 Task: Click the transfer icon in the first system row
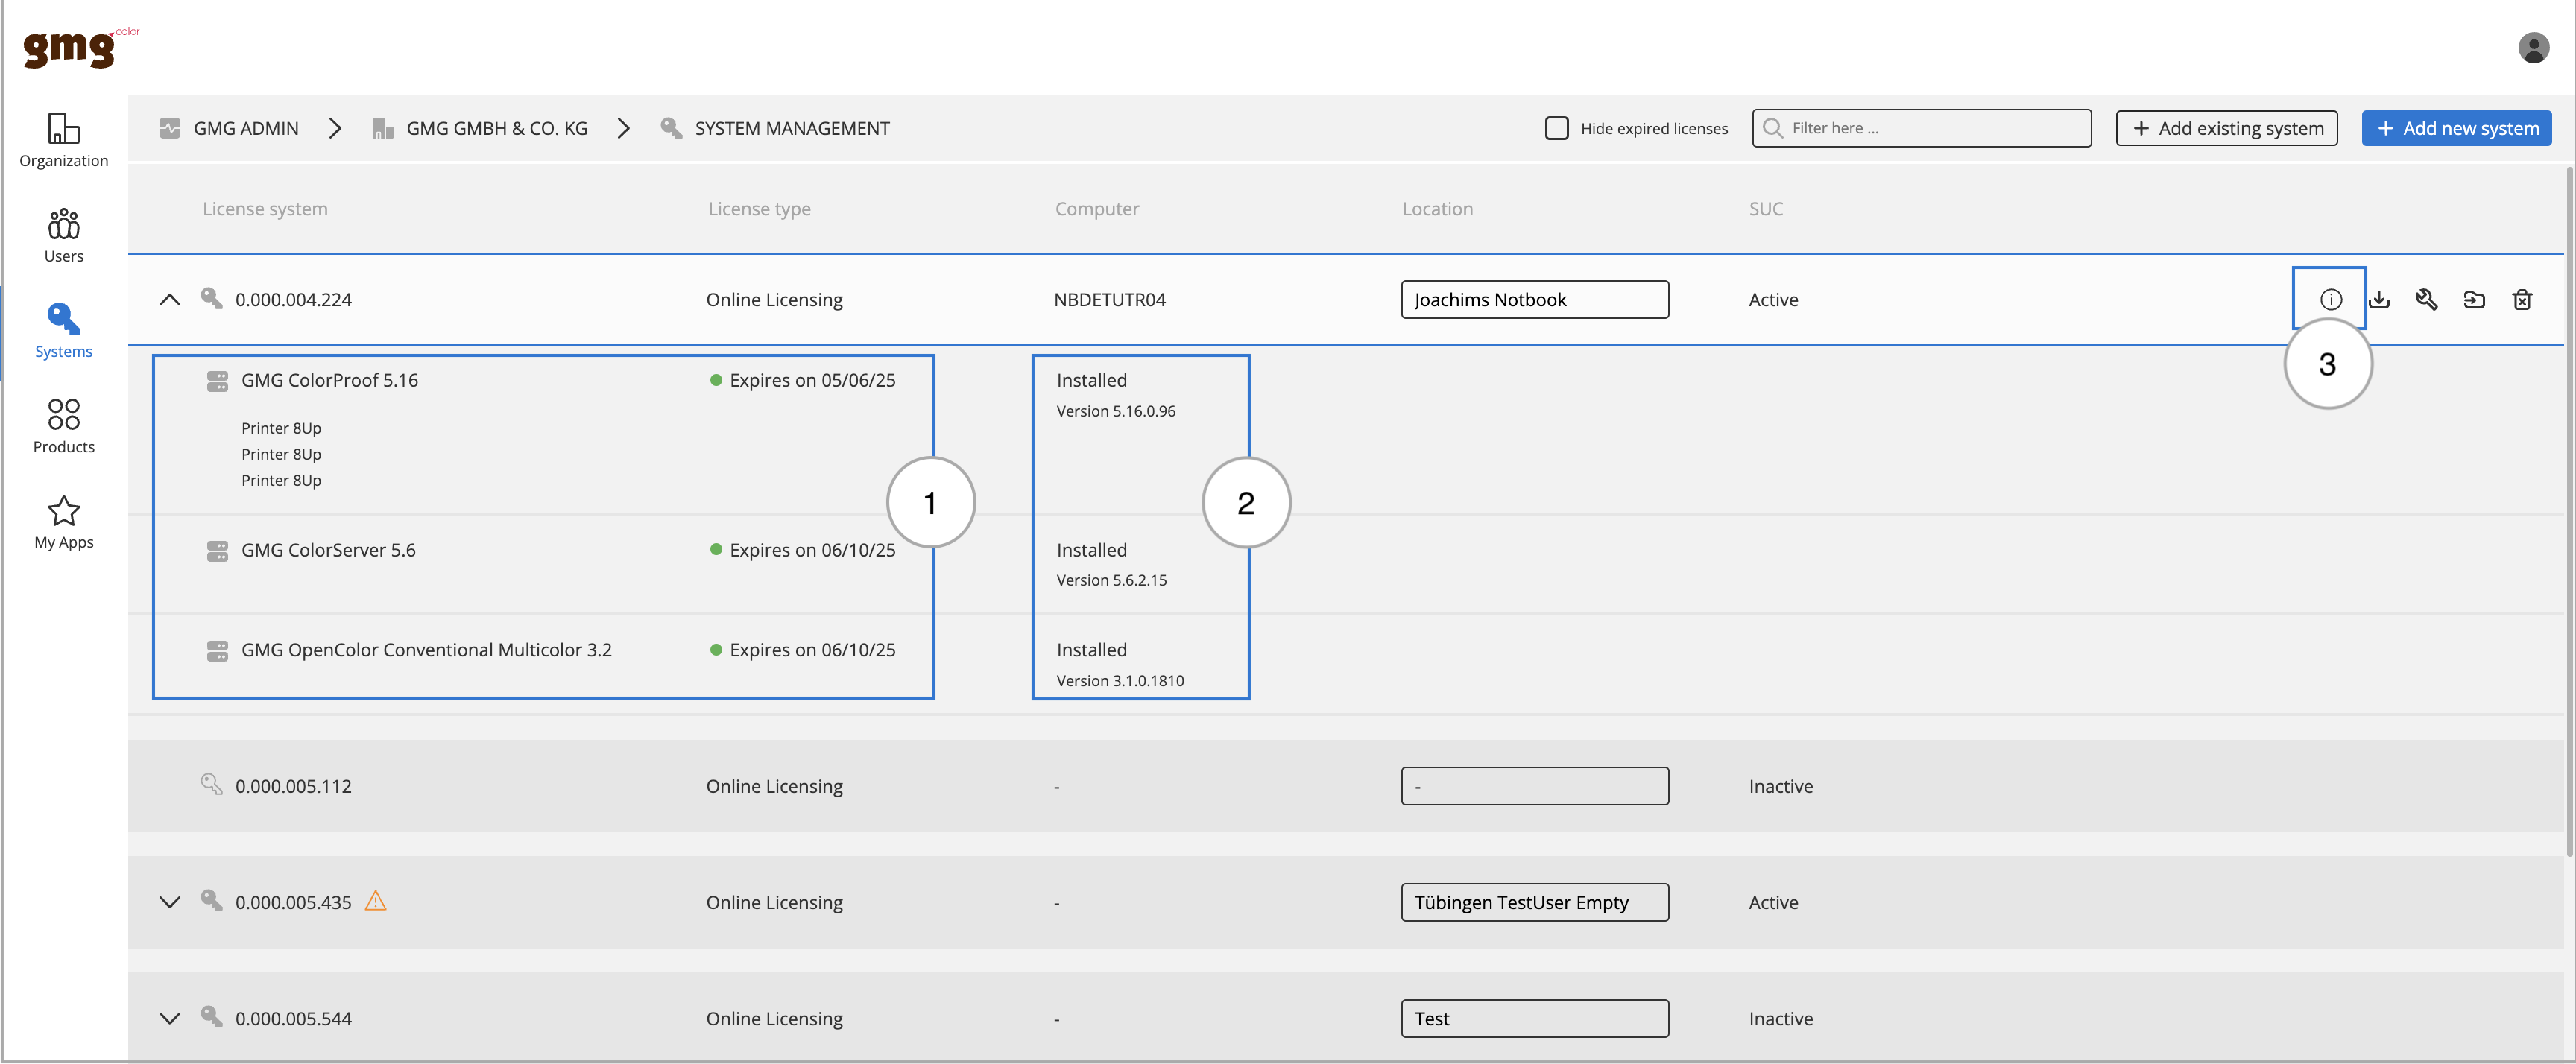tap(2474, 299)
